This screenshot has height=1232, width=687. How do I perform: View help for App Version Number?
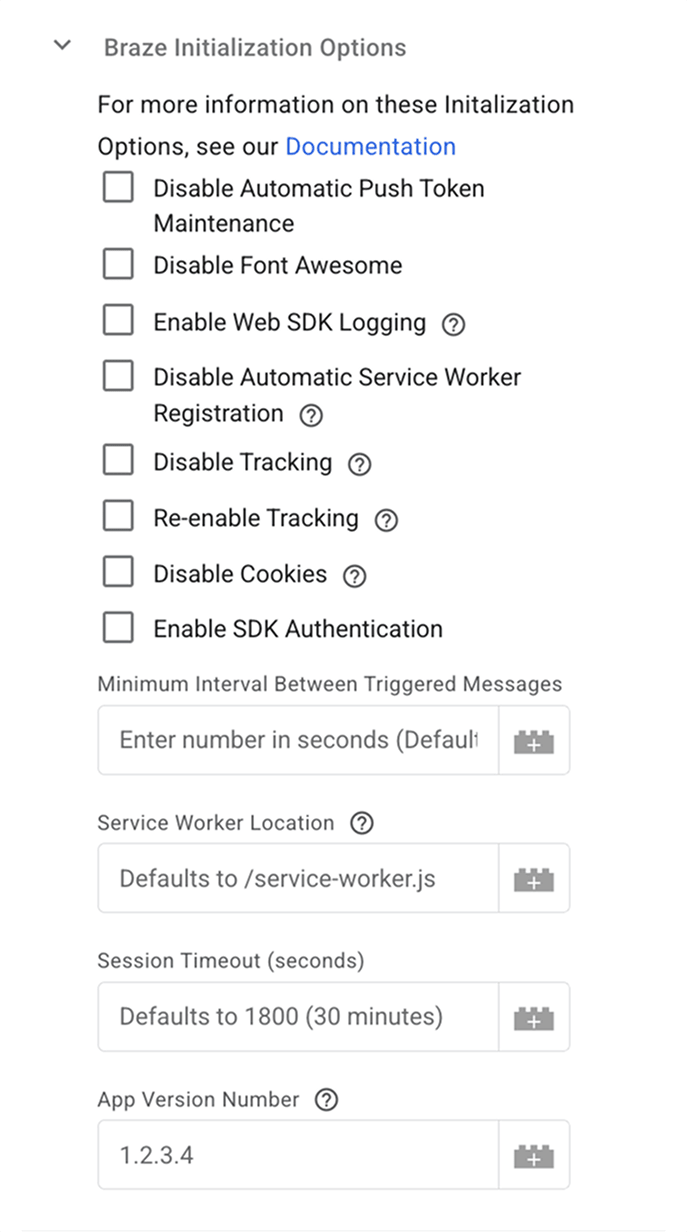[x=325, y=1100]
